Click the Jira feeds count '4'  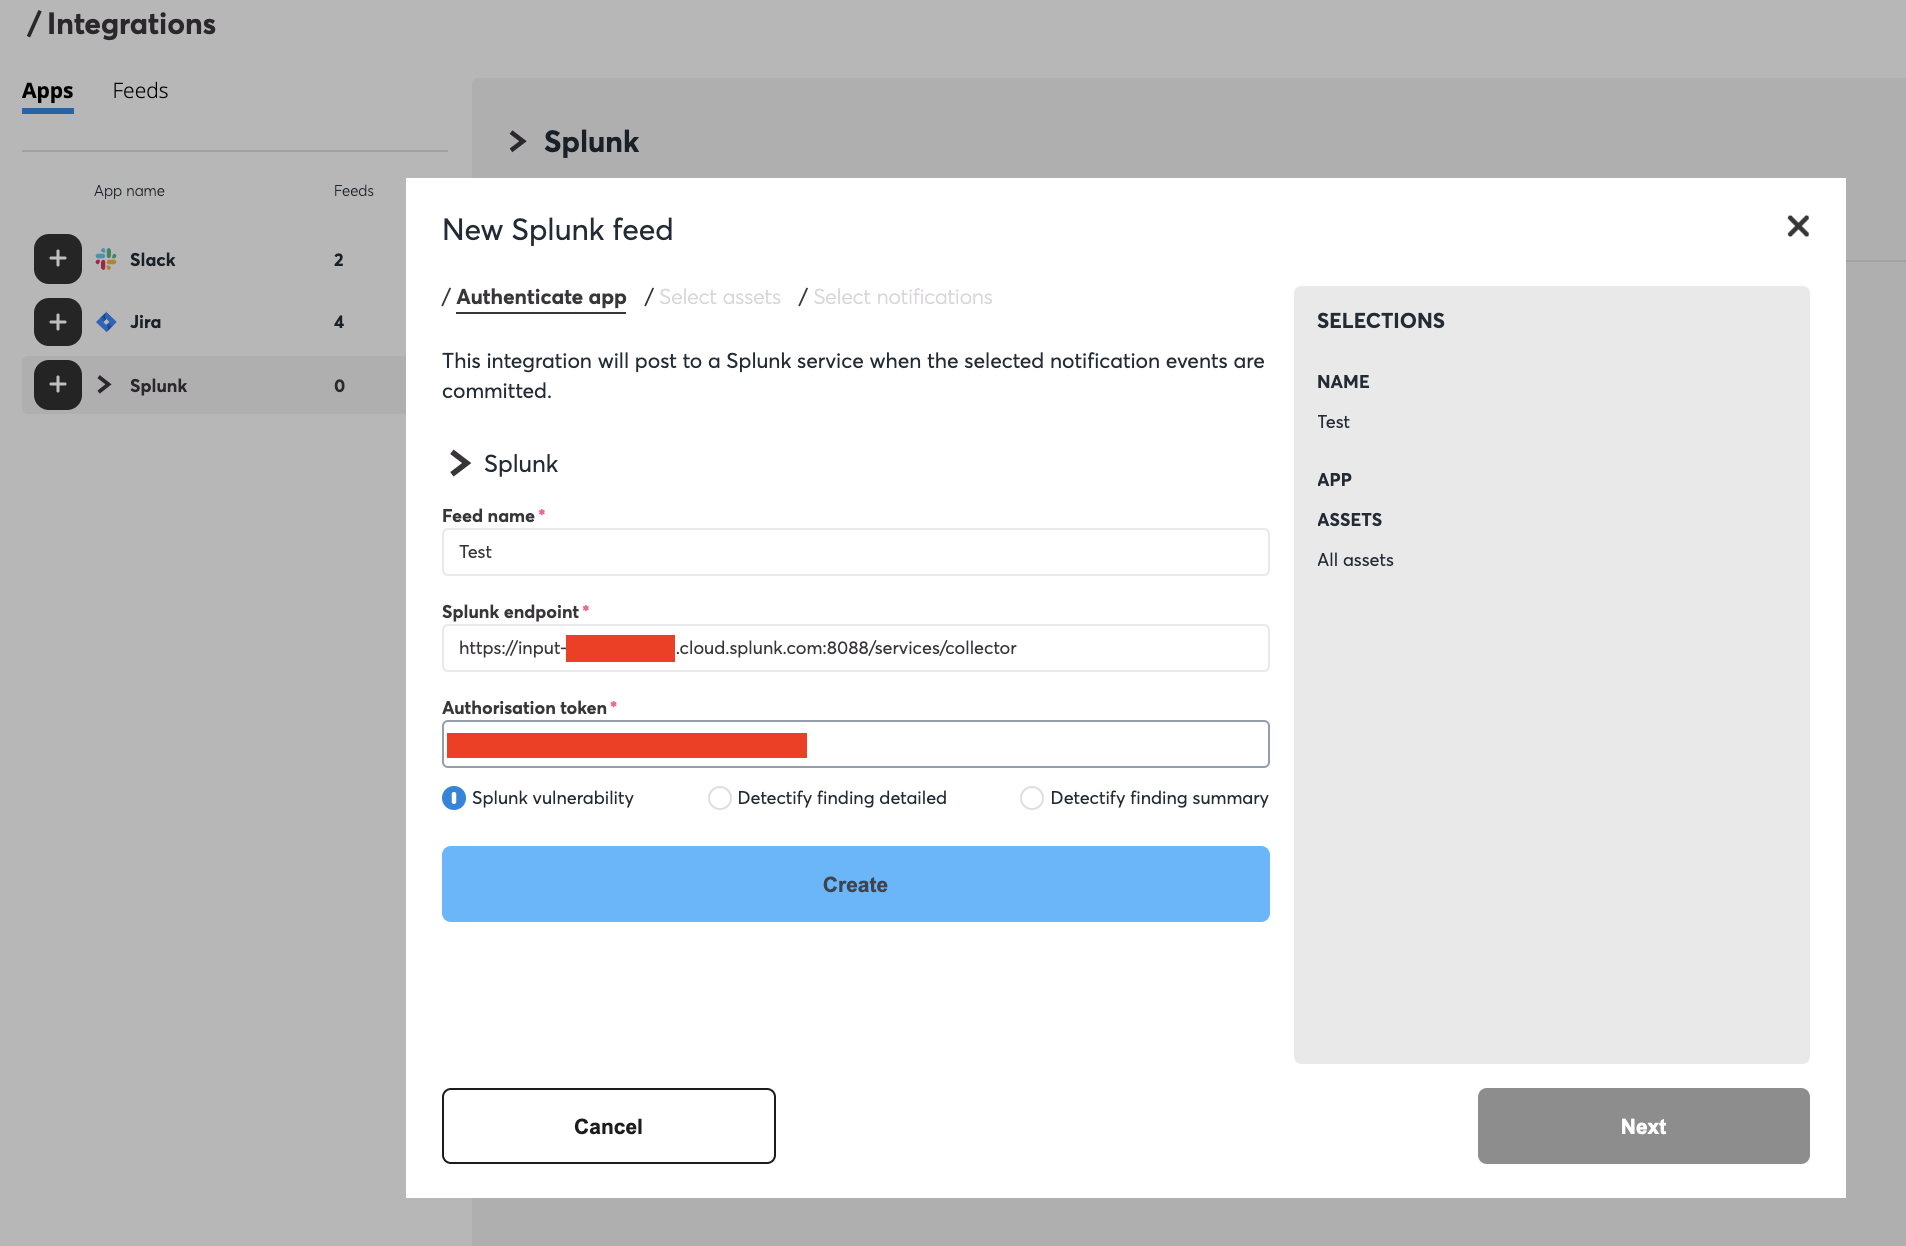pos(339,322)
